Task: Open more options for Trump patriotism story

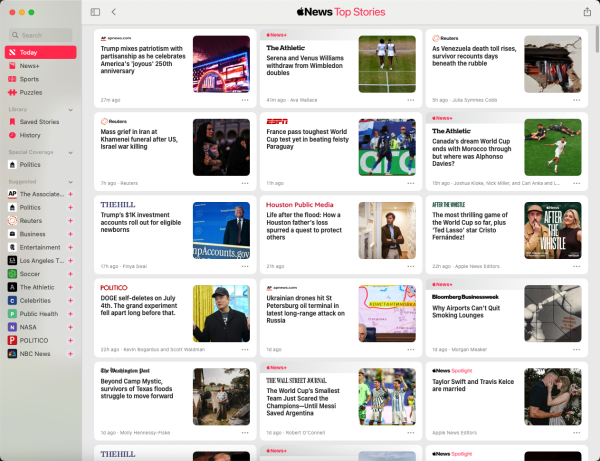Action: (x=245, y=100)
